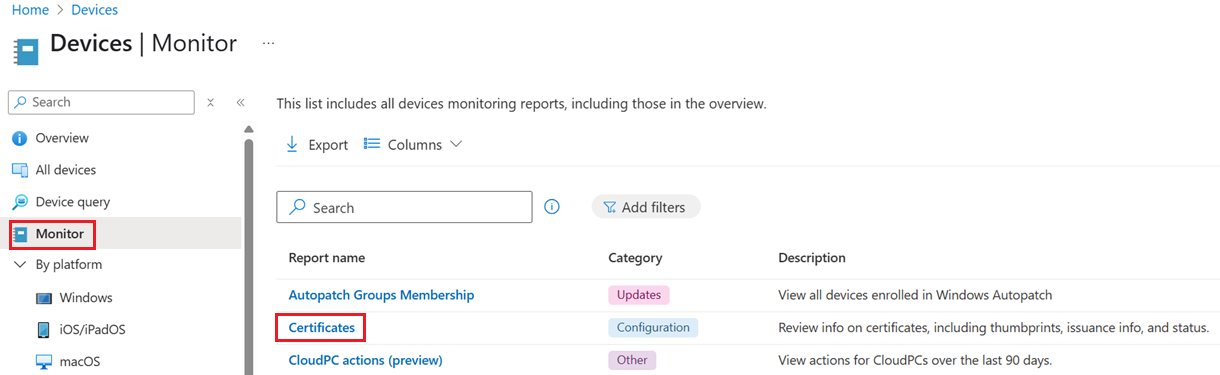Click 'View actions for CloudPCs' description text
Image resolution: width=1220 pixels, height=375 pixels.
[915, 360]
